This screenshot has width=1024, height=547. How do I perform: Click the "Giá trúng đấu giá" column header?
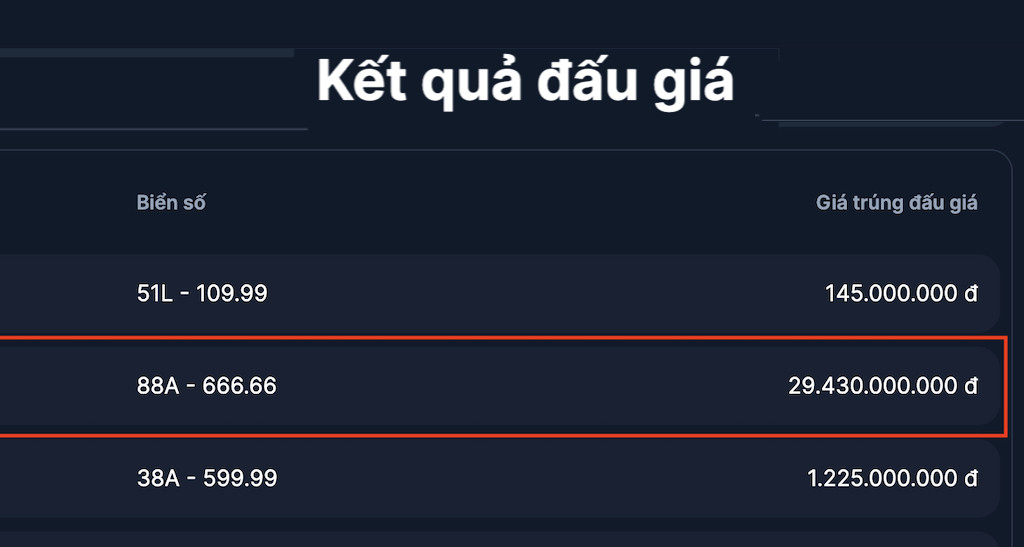pos(896,203)
